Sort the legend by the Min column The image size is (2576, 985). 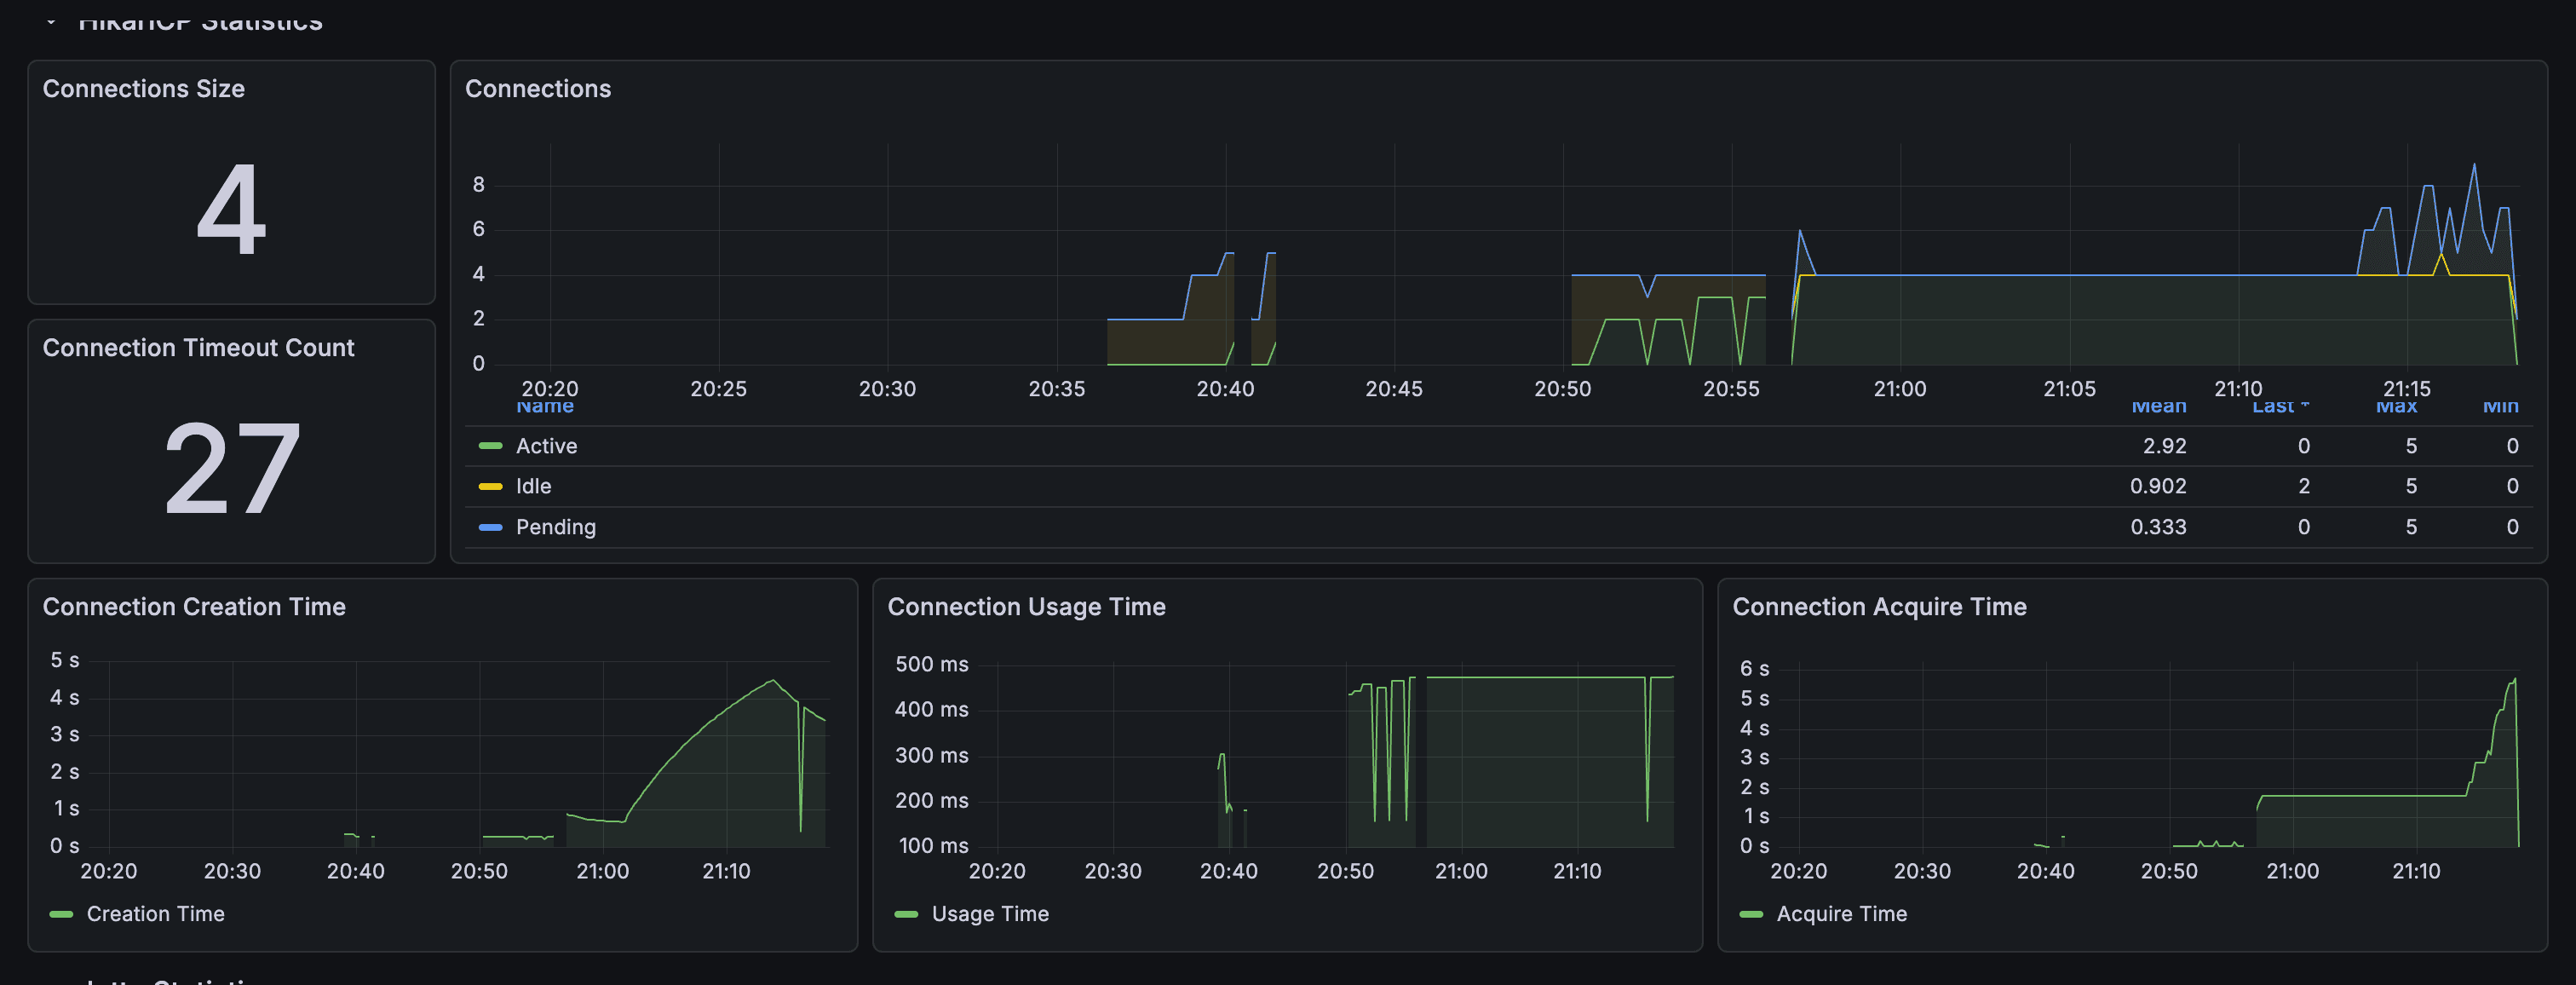coord(2501,406)
